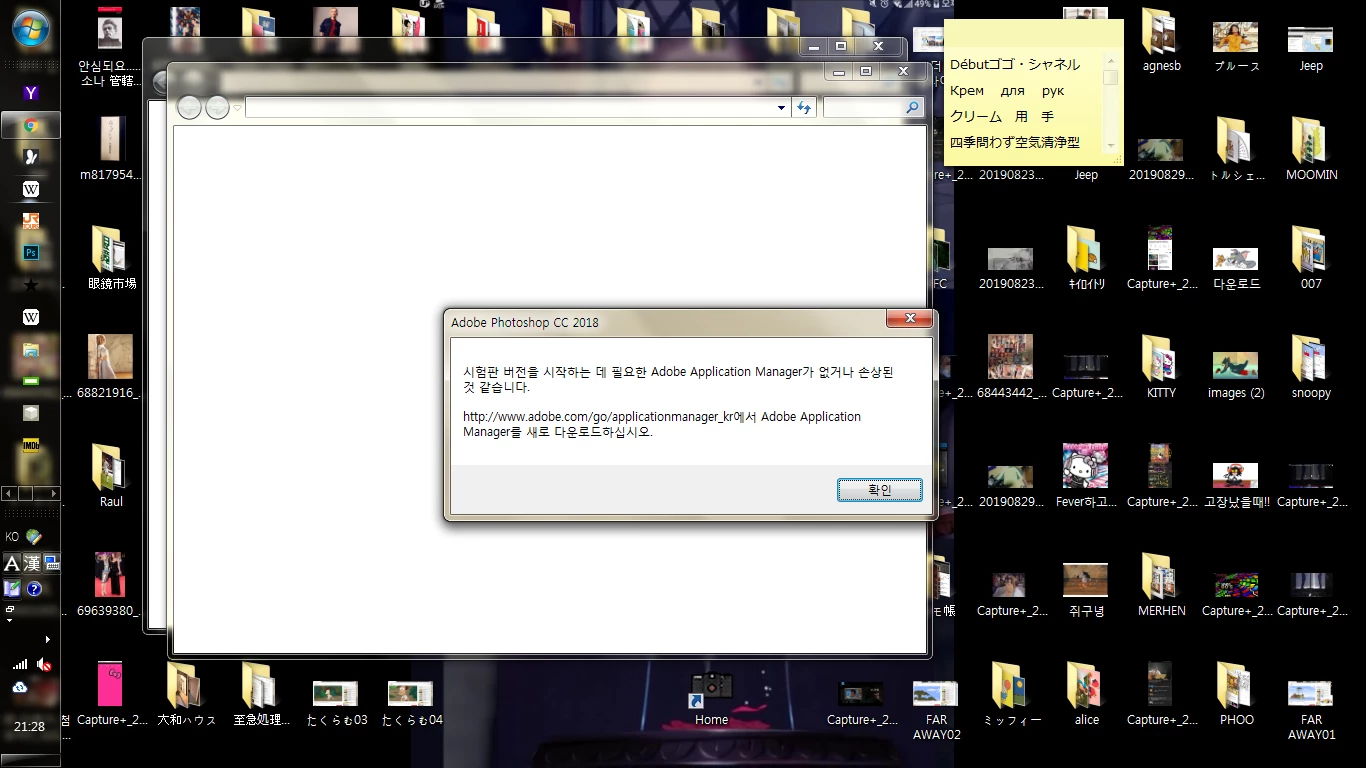The image size is (1366, 768).
Task: Open the Wikipedia icon just above JR Tours
Action: point(31,189)
